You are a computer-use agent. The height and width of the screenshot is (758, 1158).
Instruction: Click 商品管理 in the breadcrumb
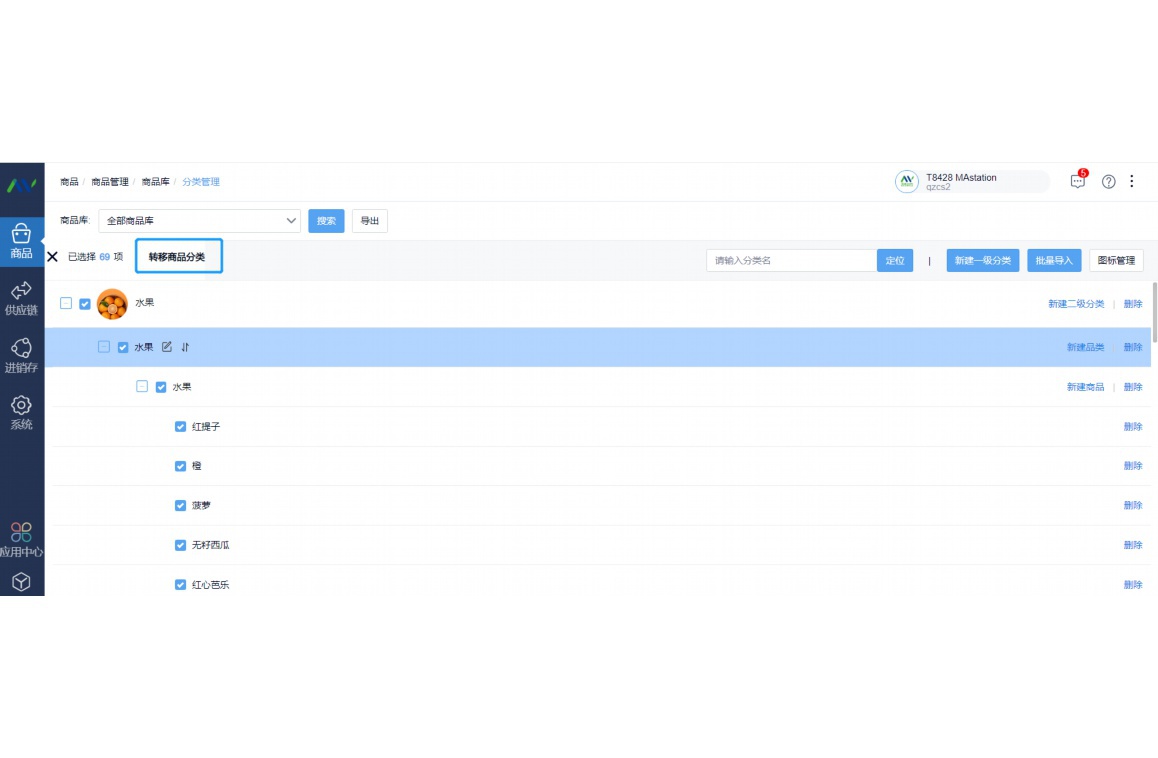[x=110, y=182]
